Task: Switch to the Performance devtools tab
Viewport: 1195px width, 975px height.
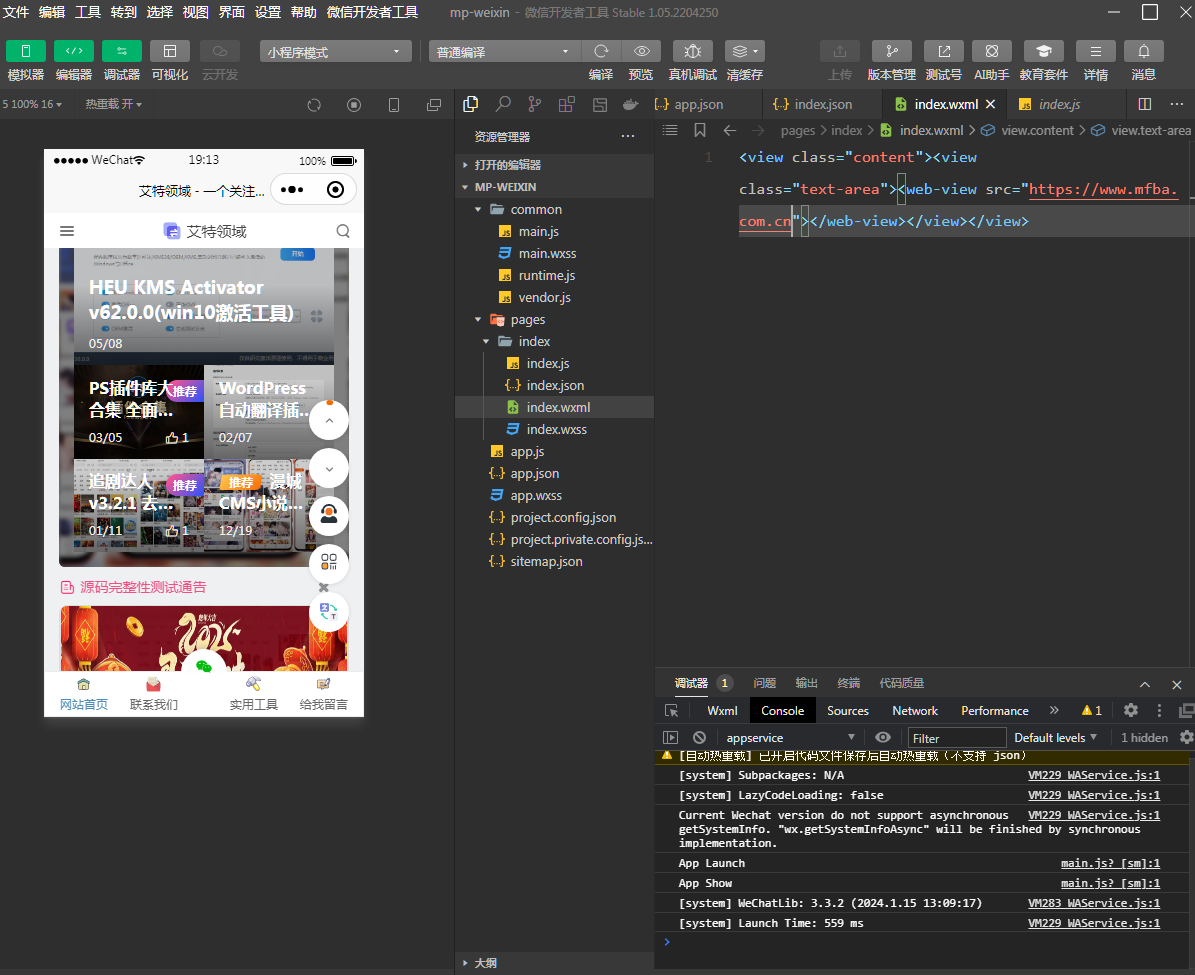Action: click(995, 710)
